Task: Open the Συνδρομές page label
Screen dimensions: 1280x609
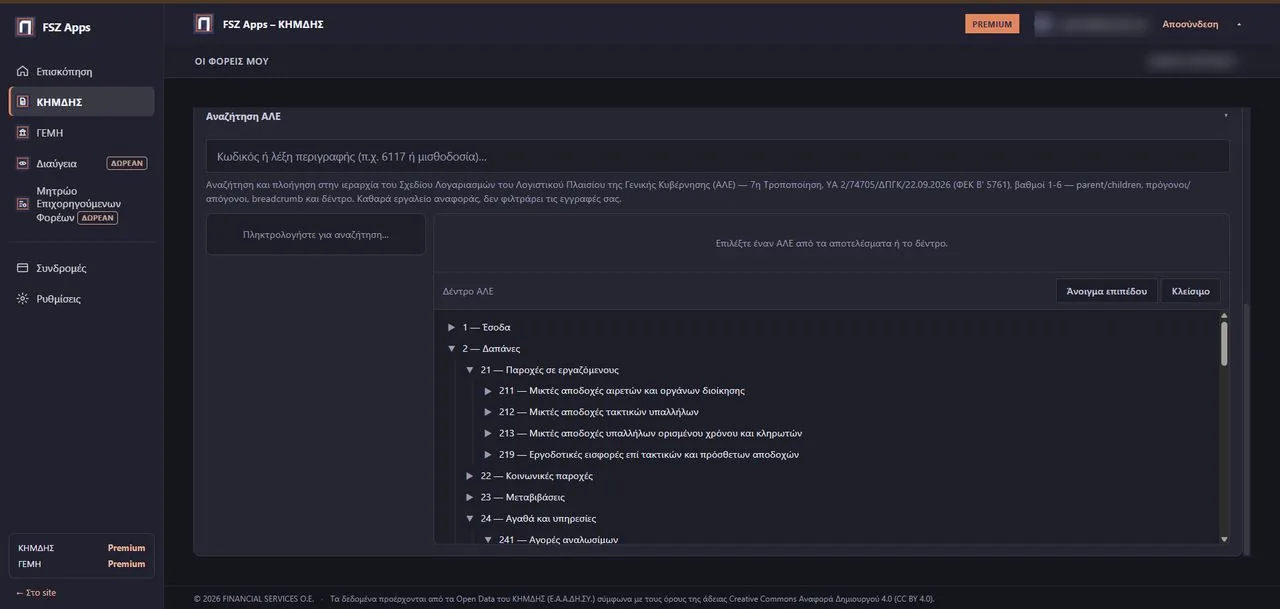Action: 61,268
